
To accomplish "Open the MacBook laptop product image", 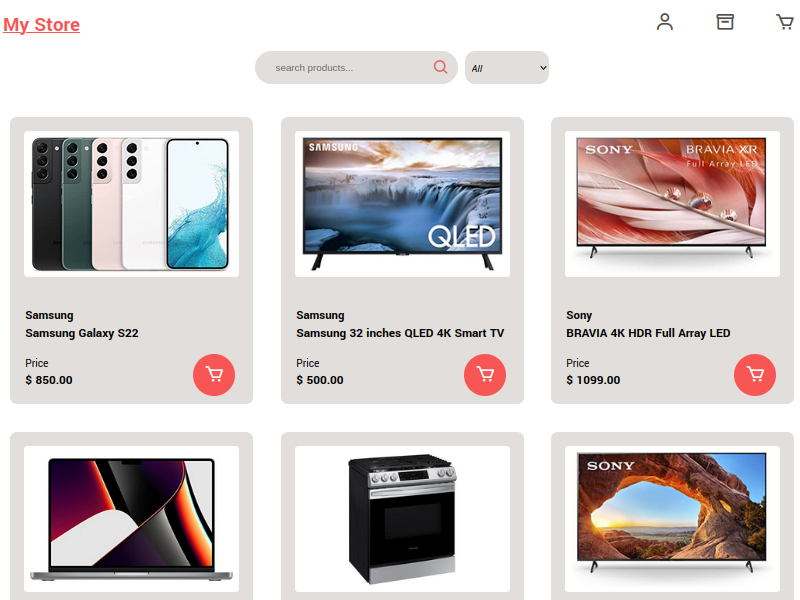I will coord(131,519).
